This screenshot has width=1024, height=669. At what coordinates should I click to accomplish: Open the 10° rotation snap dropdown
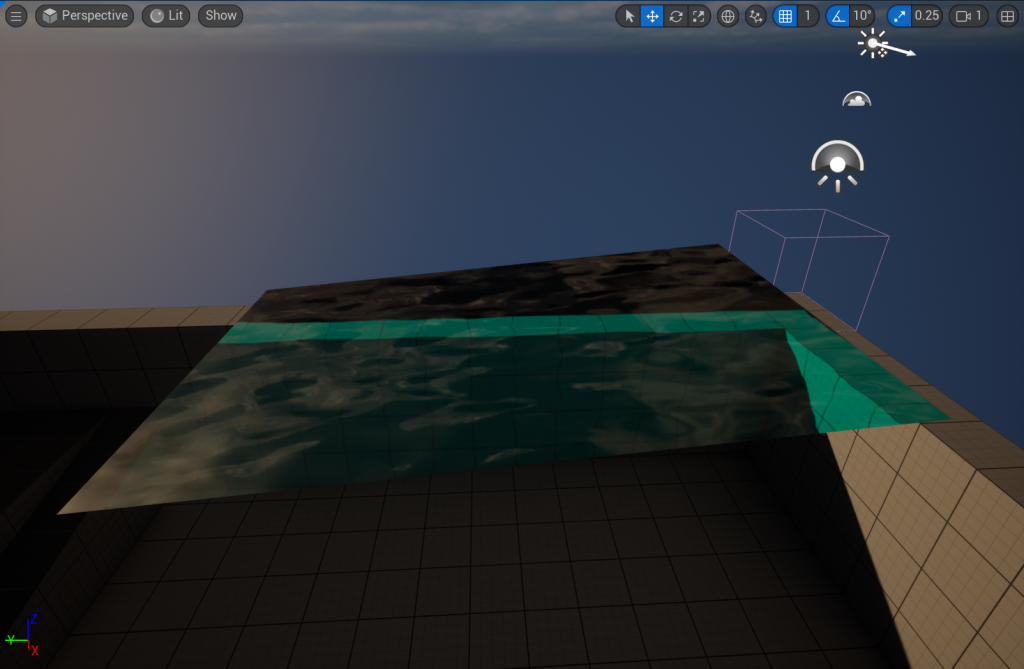point(862,16)
